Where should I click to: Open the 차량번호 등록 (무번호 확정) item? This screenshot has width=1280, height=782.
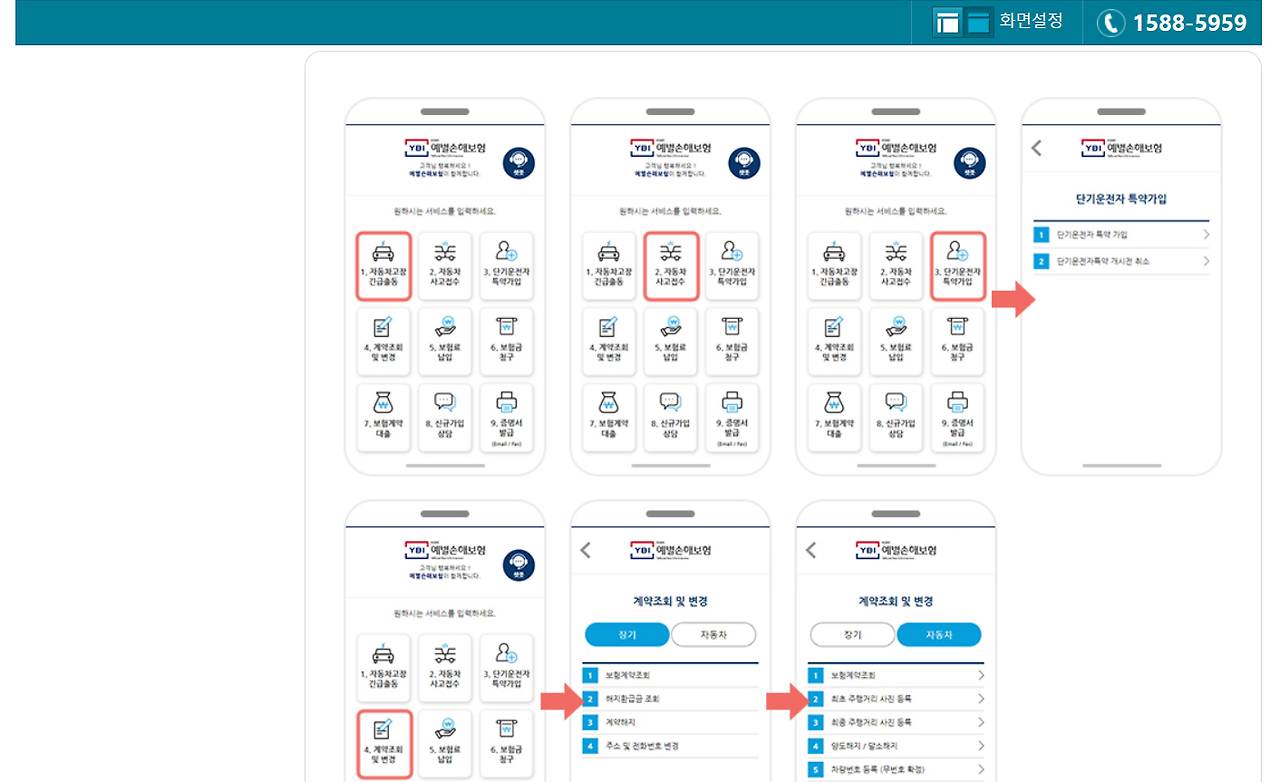click(897, 770)
